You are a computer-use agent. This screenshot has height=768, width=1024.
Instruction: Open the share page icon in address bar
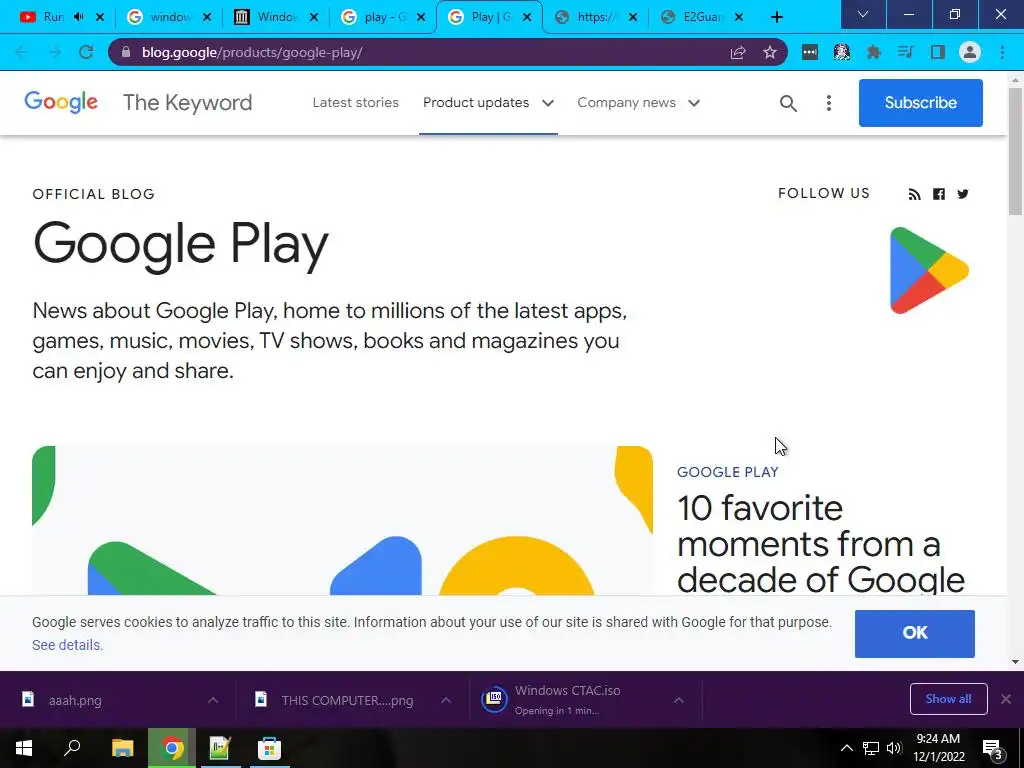[x=738, y=52]
